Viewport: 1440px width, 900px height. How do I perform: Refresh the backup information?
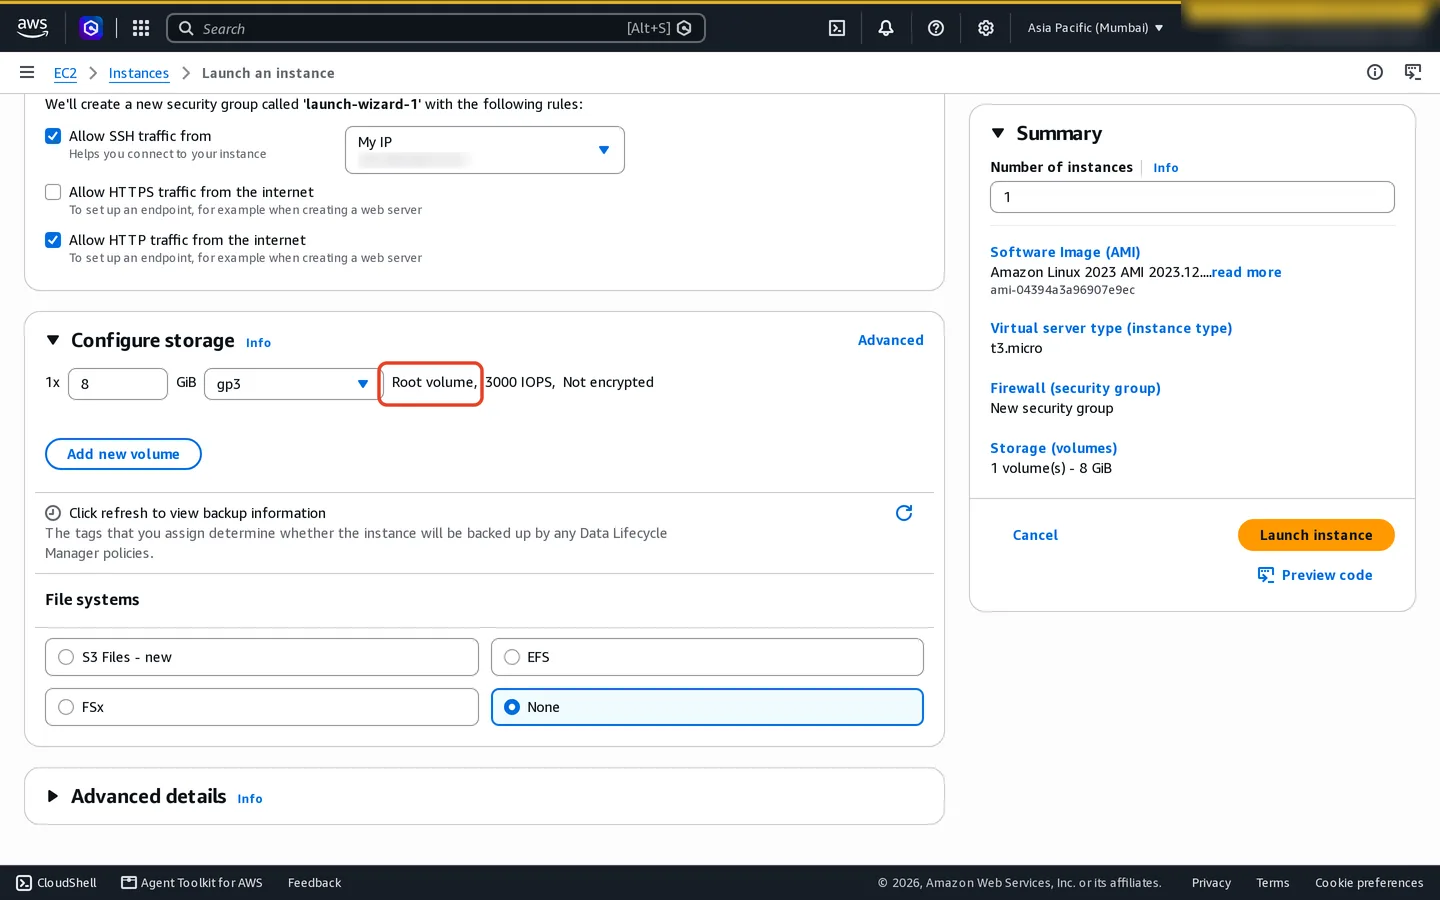[x=904, y=513]
